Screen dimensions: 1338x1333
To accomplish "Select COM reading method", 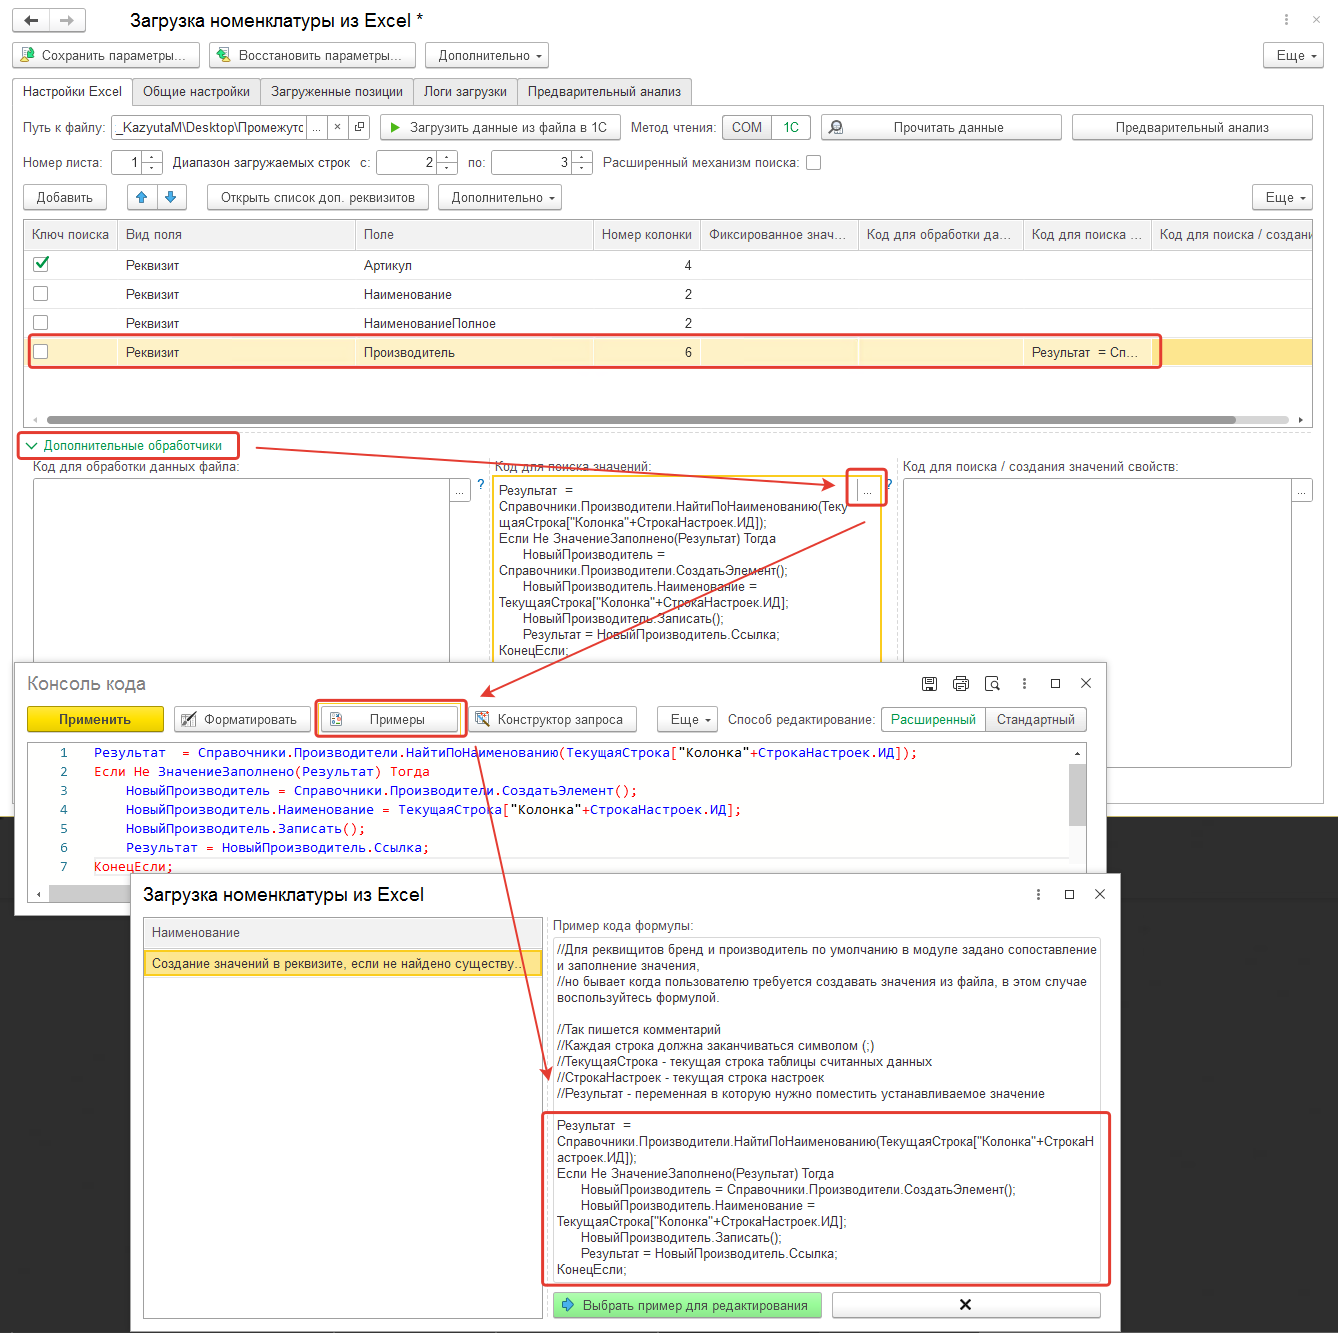I will [x=747, y=127].
